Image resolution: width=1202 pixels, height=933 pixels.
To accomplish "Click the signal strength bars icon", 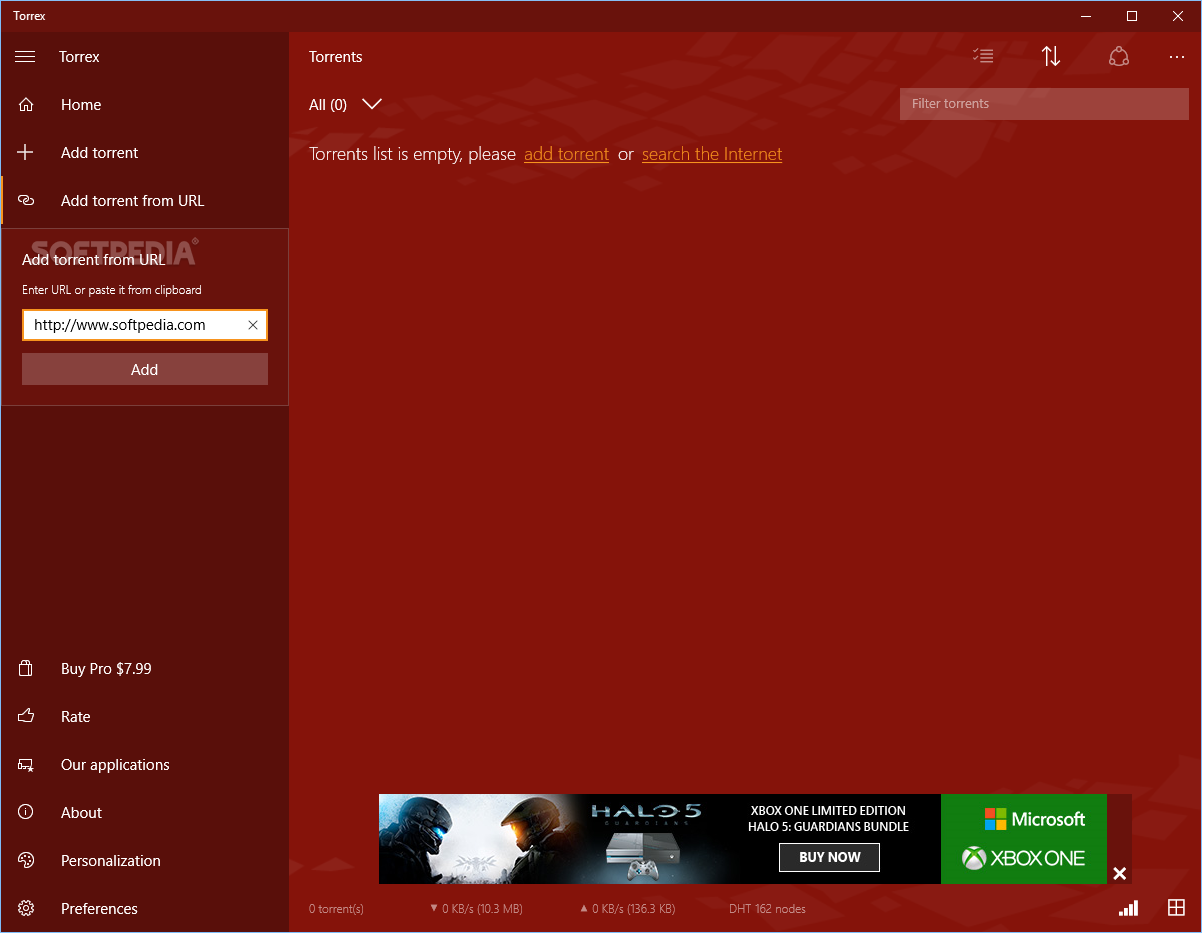I will click(x=1129, y=909).
